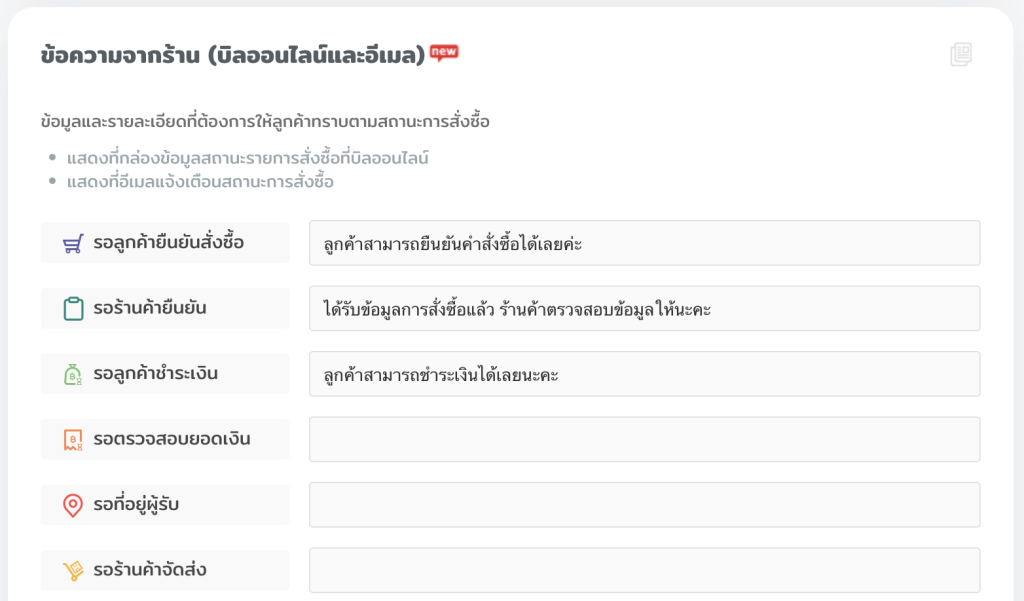This screenshot has width=1024, height=601.
Task: Edit the รอร้านค้ายืนยัน message text box
Action: pyautogui.click(x=644, y=309)
